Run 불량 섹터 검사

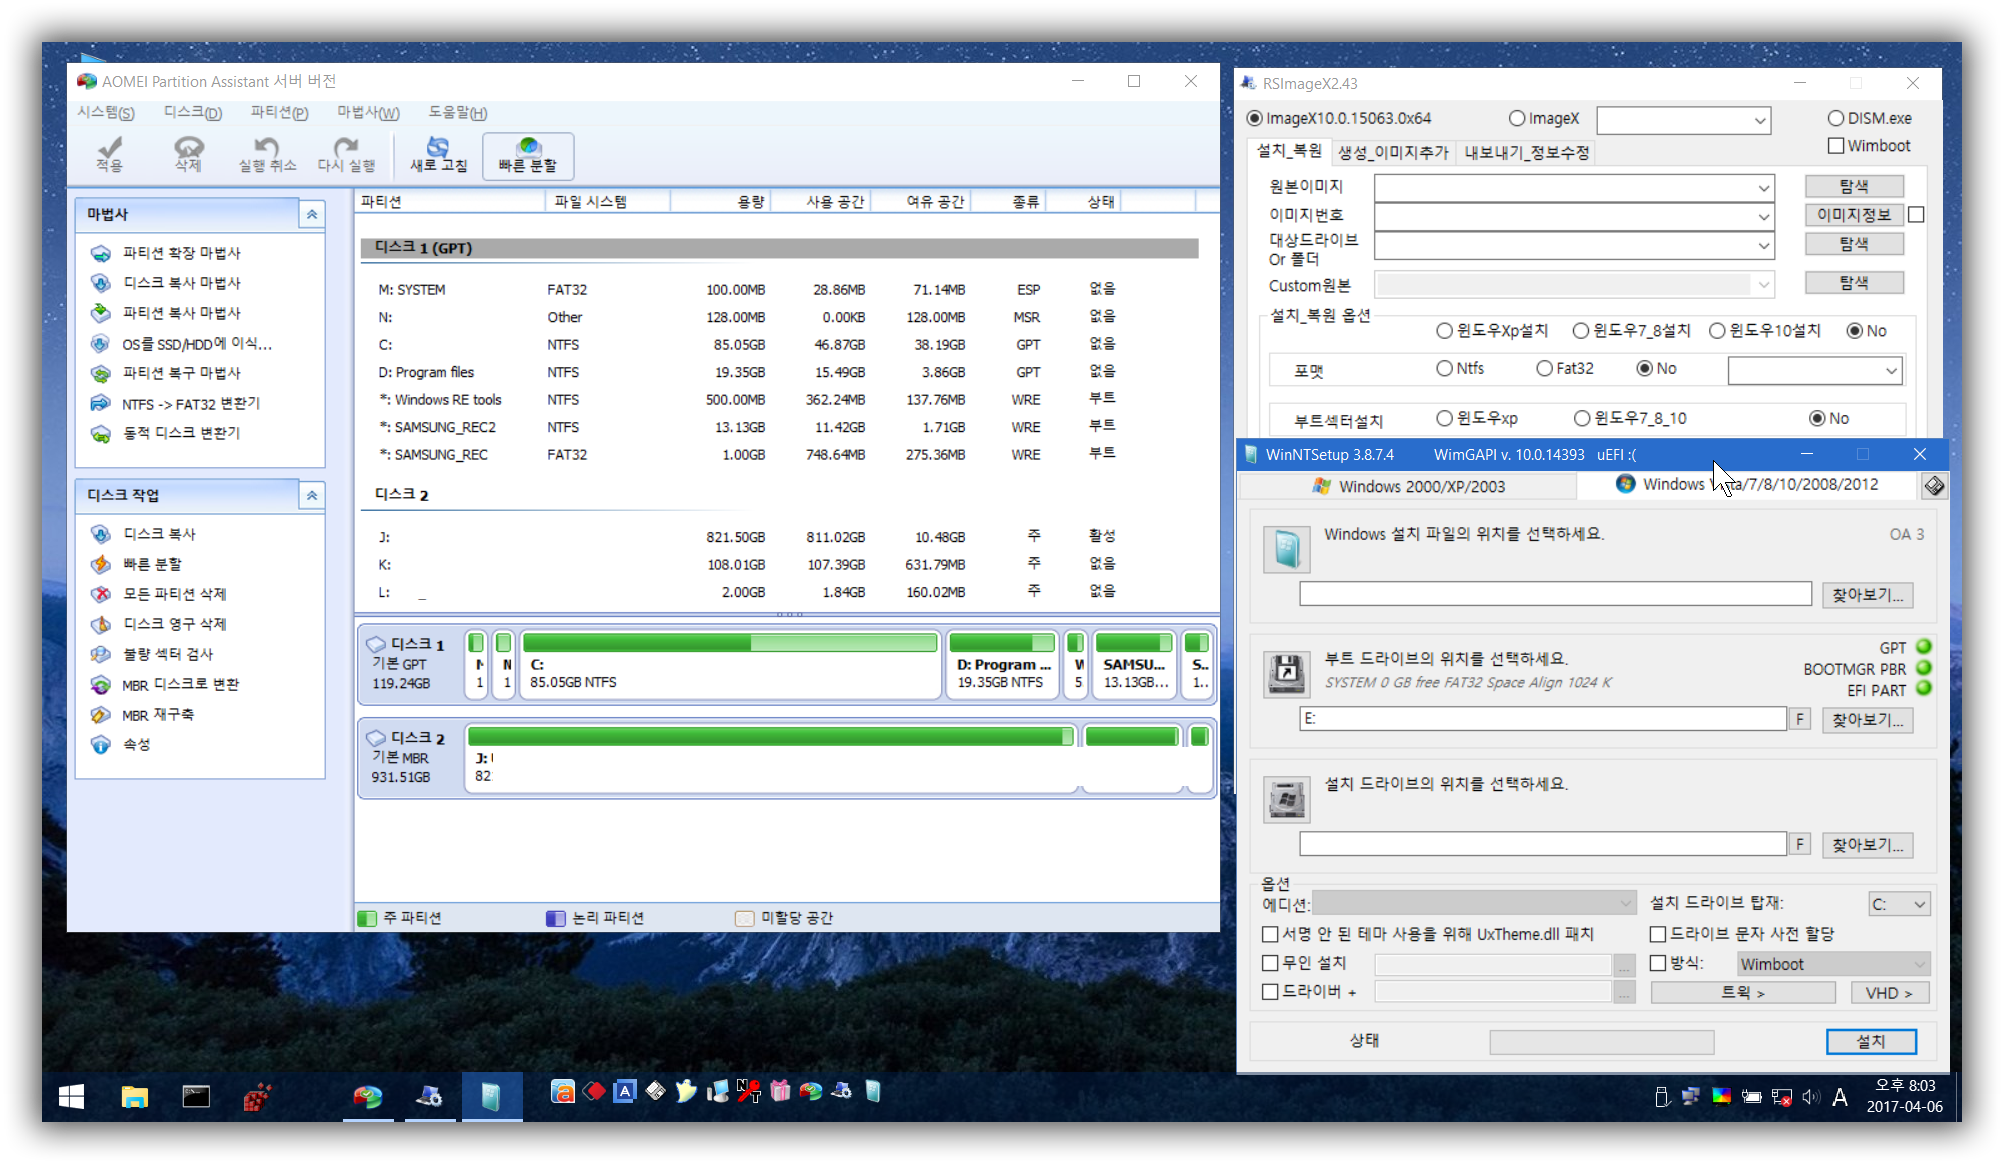(167, 654)
